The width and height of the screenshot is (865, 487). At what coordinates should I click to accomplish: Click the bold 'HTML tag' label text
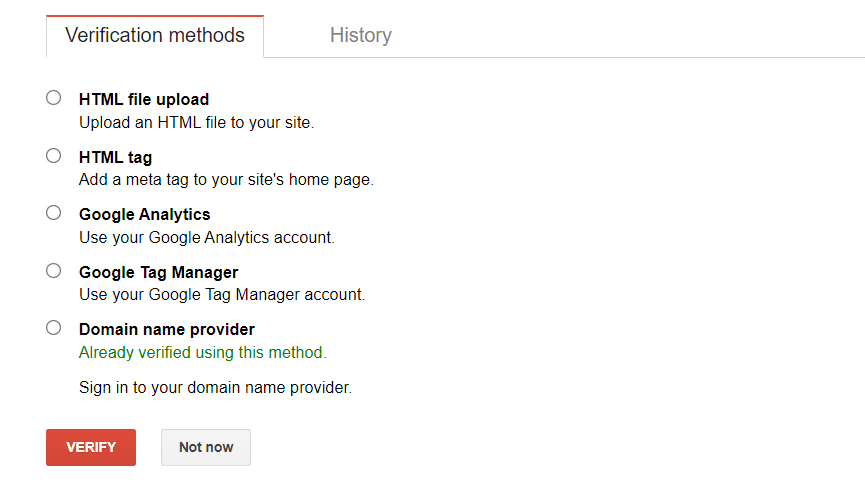pos(115,157)
